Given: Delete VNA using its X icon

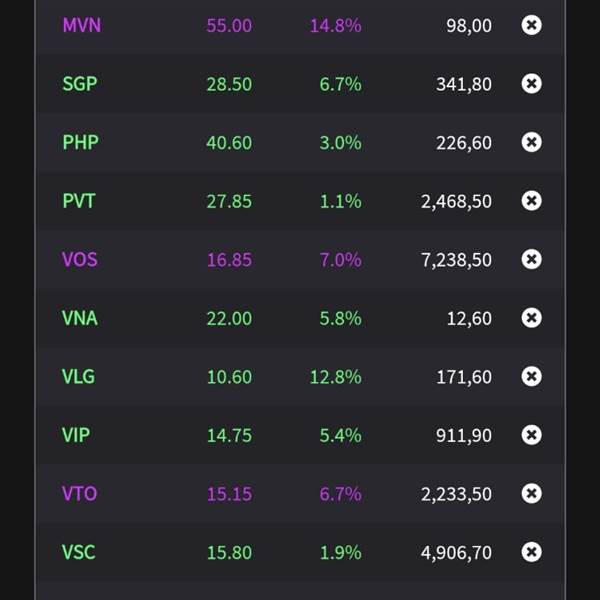Looking at the screenshot, I should tap(532, 318).
